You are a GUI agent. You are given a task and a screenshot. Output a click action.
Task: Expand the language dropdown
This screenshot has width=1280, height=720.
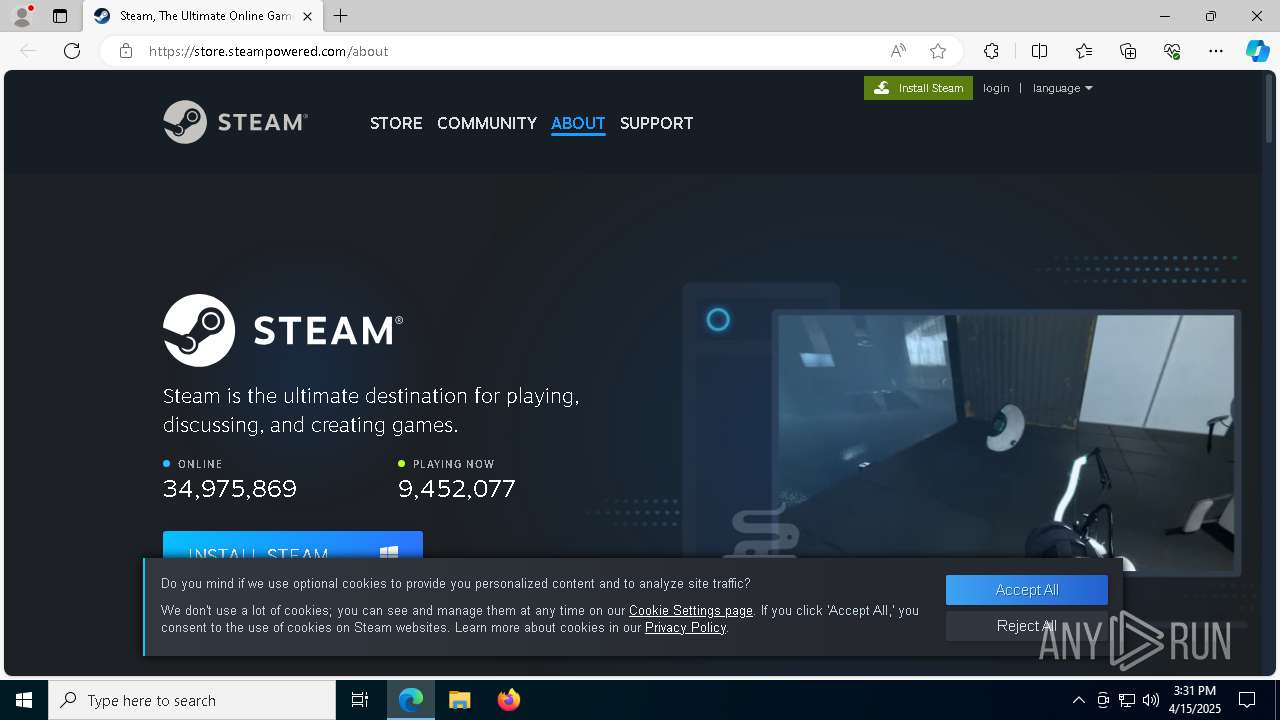1062,88
